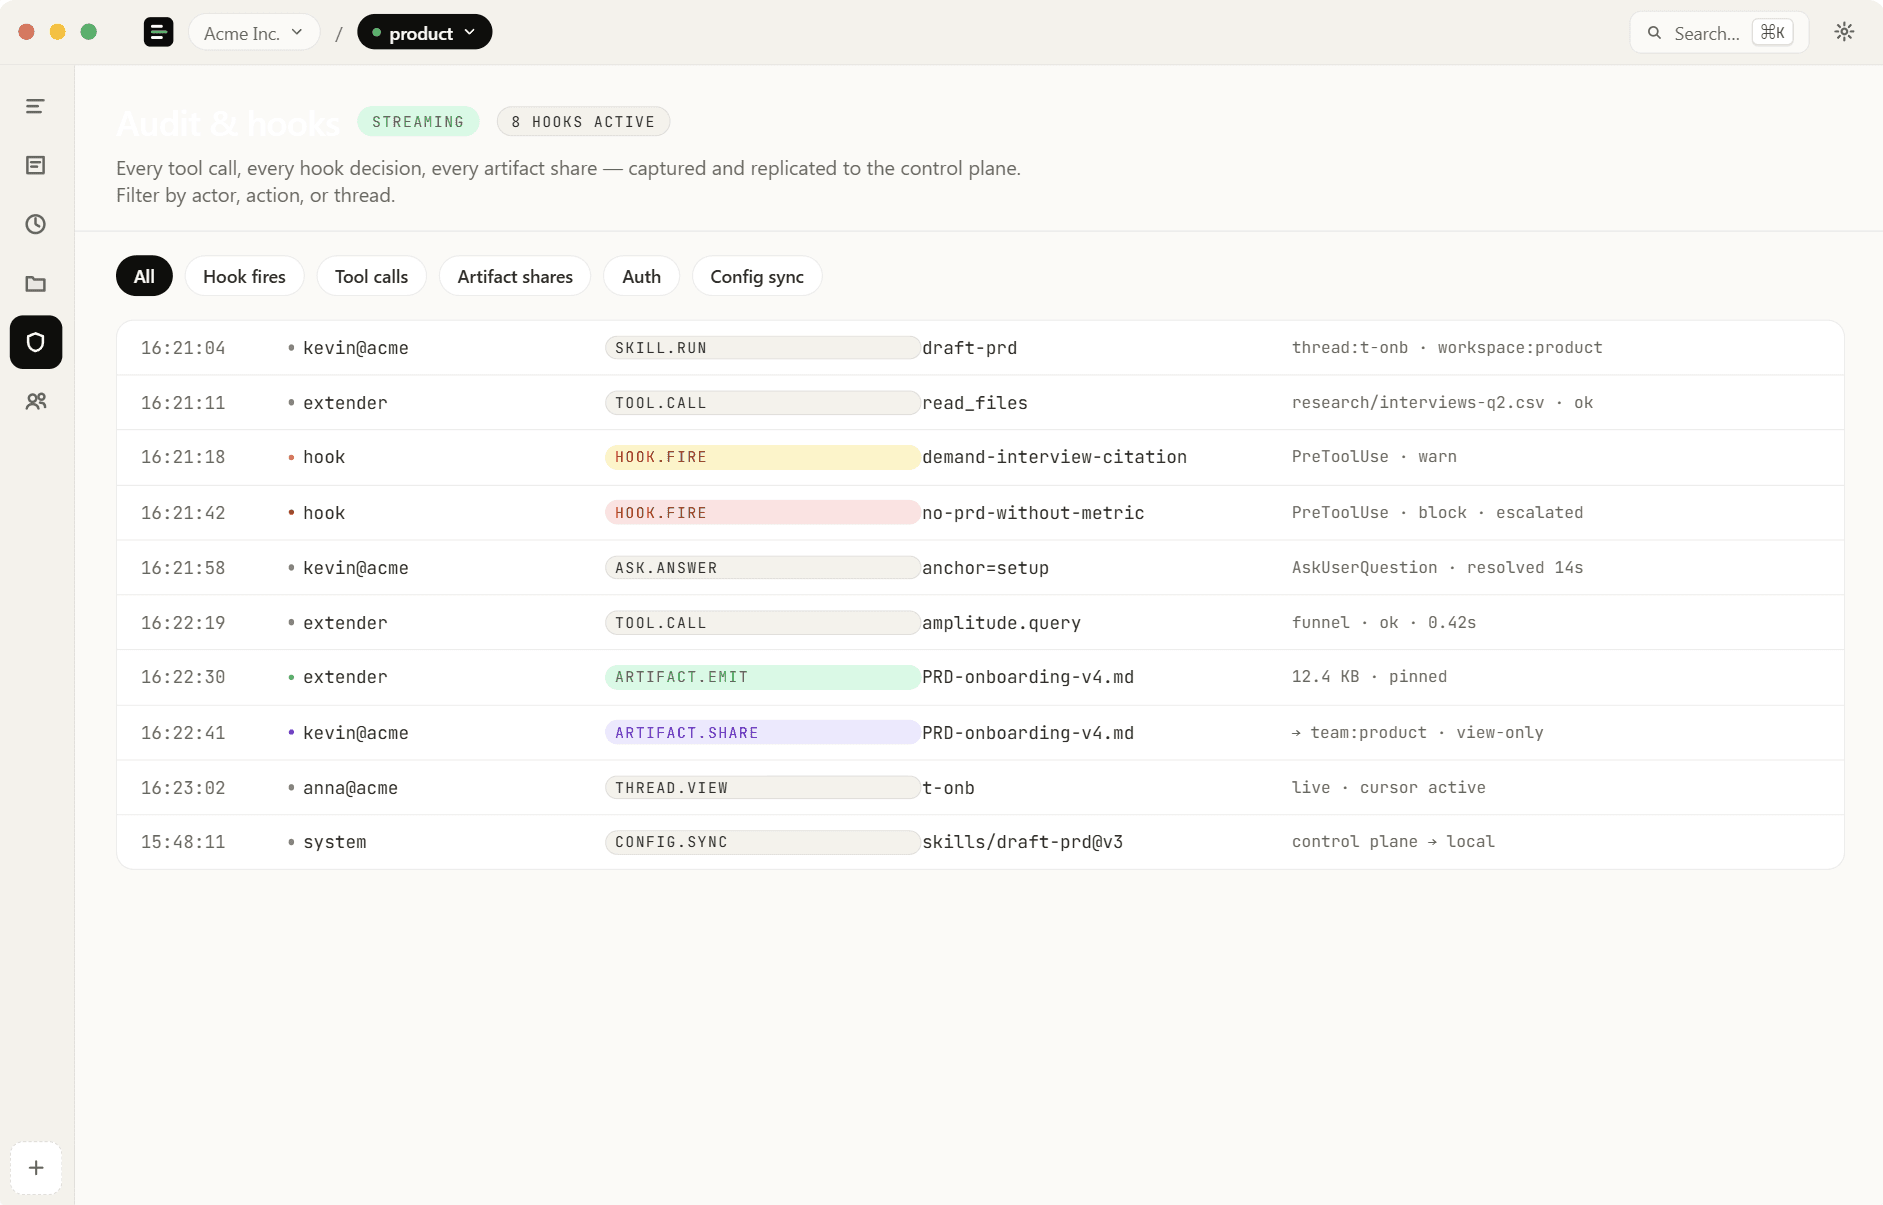Click red HOOK.FIRE tag for no-prd-without-metric
Screen dimensions: 1883x1205
coord(762,513)
